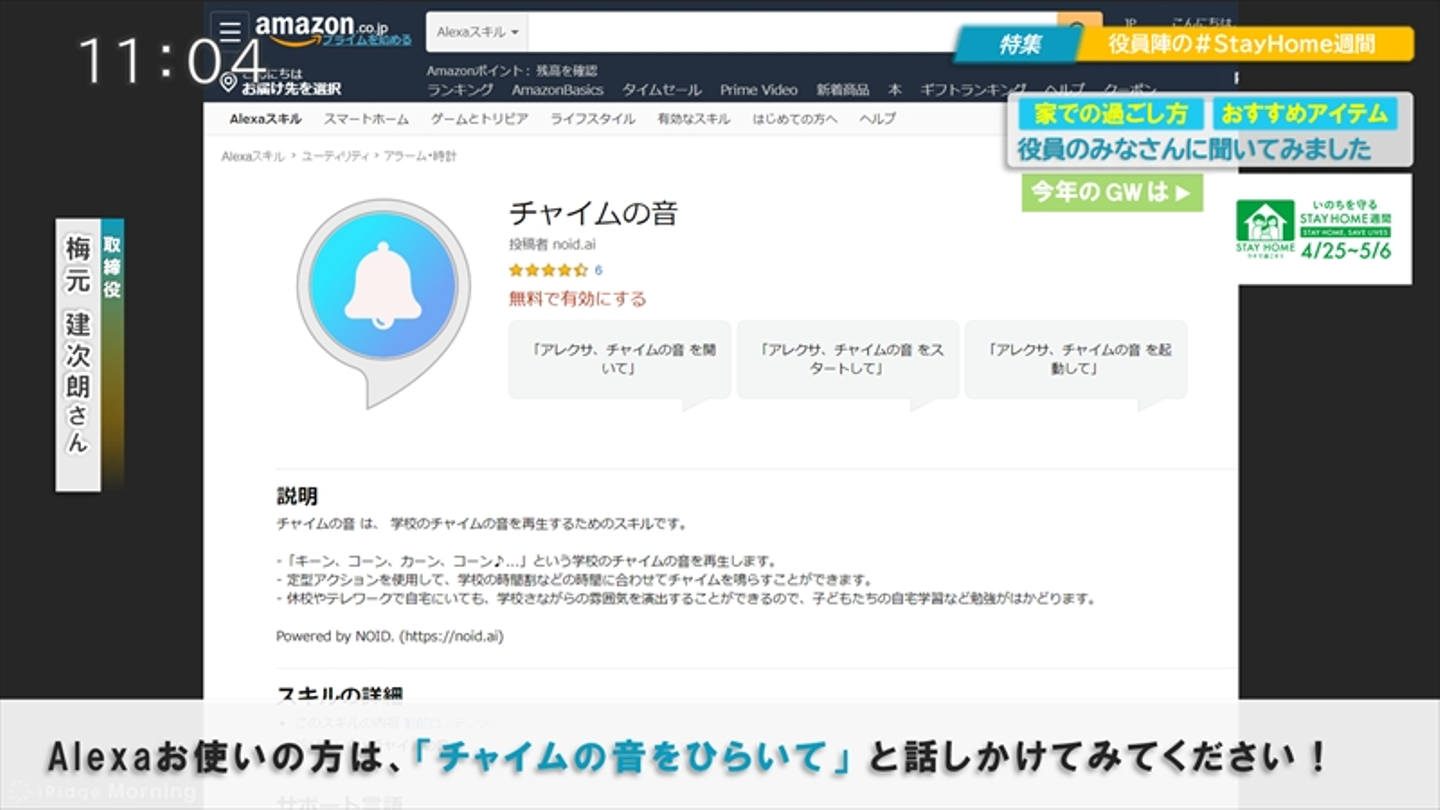Open タイムセール in the navigation bar
1440x810 pixels.
click(x=662, y=90)
